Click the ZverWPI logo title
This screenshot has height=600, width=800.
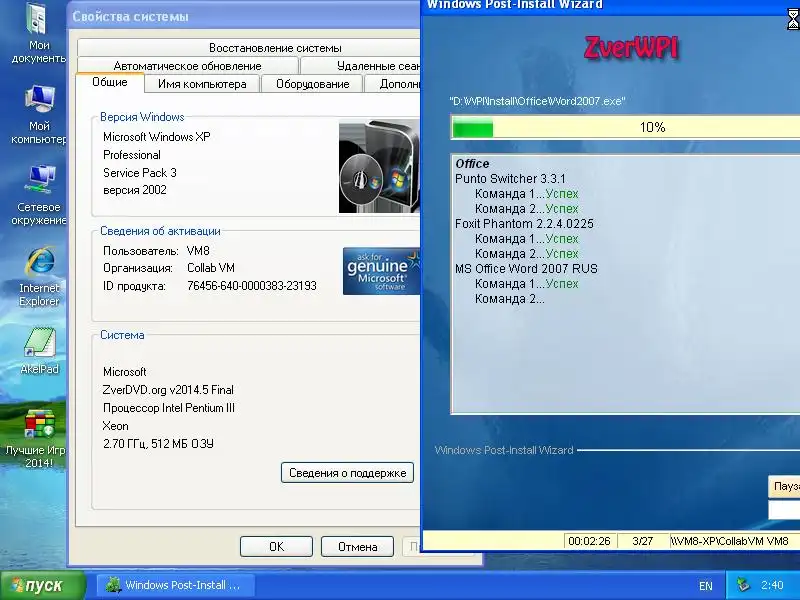coord(631,48)
